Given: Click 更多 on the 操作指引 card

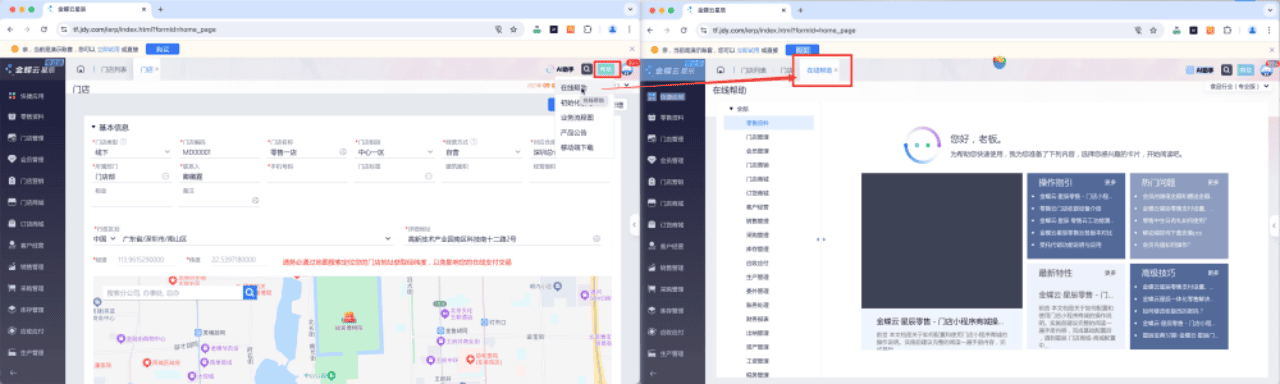Looking at the screenshot, I should pyautogui.click(x=1110, y=183).
